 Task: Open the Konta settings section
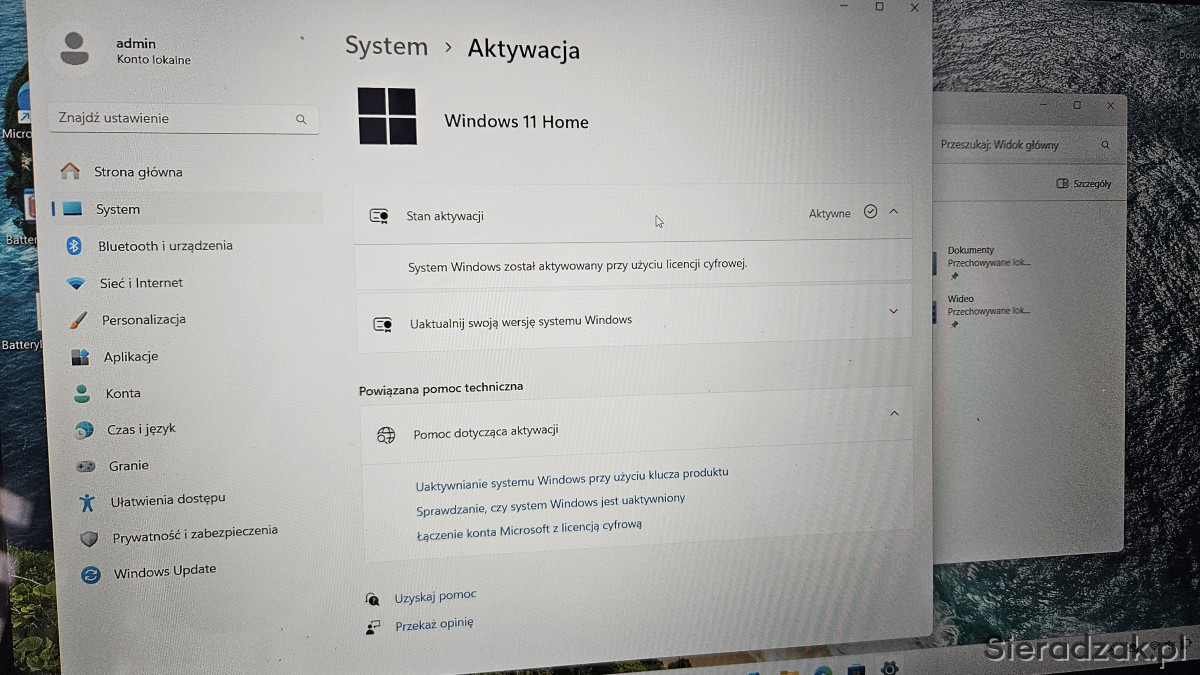122,394
